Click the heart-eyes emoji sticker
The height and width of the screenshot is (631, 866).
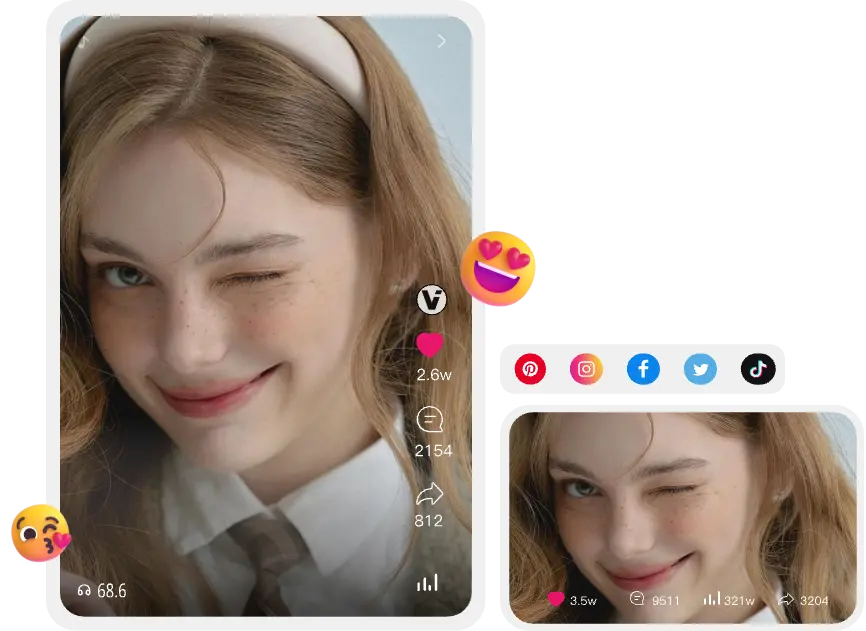[499, 268]
